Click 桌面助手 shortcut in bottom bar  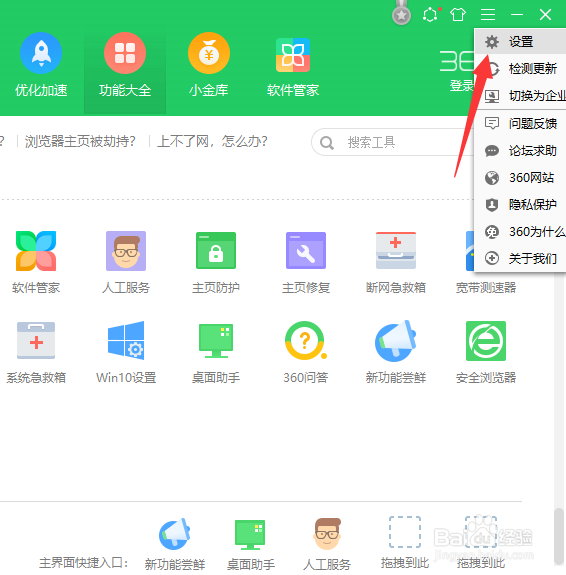(251, 544)
